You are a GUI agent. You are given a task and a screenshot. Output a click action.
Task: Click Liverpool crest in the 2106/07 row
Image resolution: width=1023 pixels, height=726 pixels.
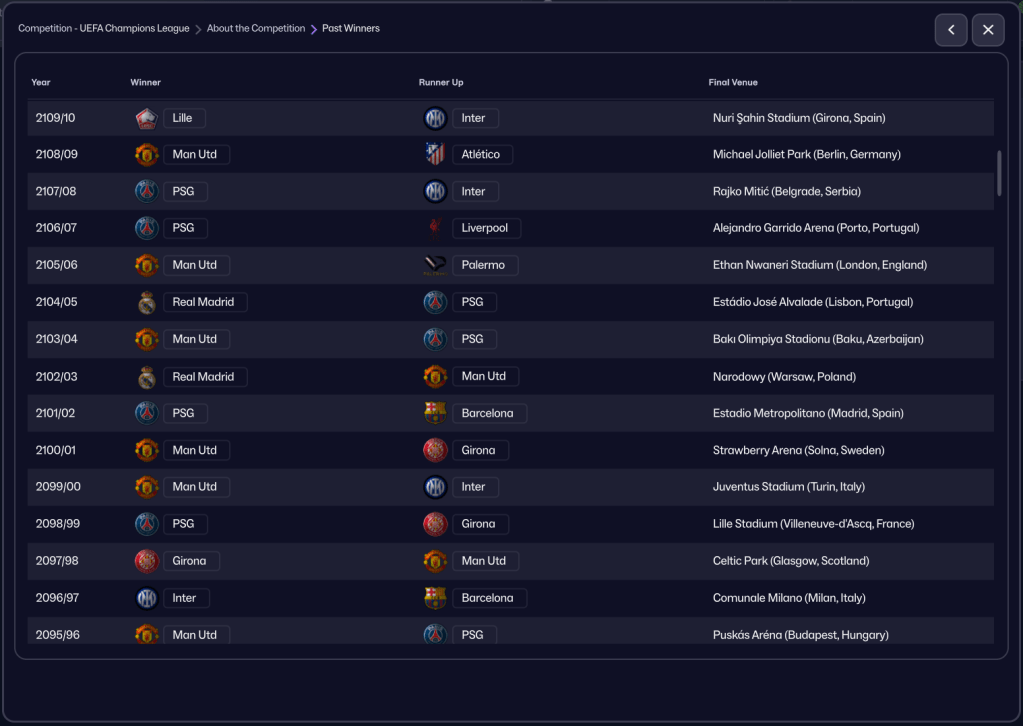pyautogui.click(x=435, y=228)
